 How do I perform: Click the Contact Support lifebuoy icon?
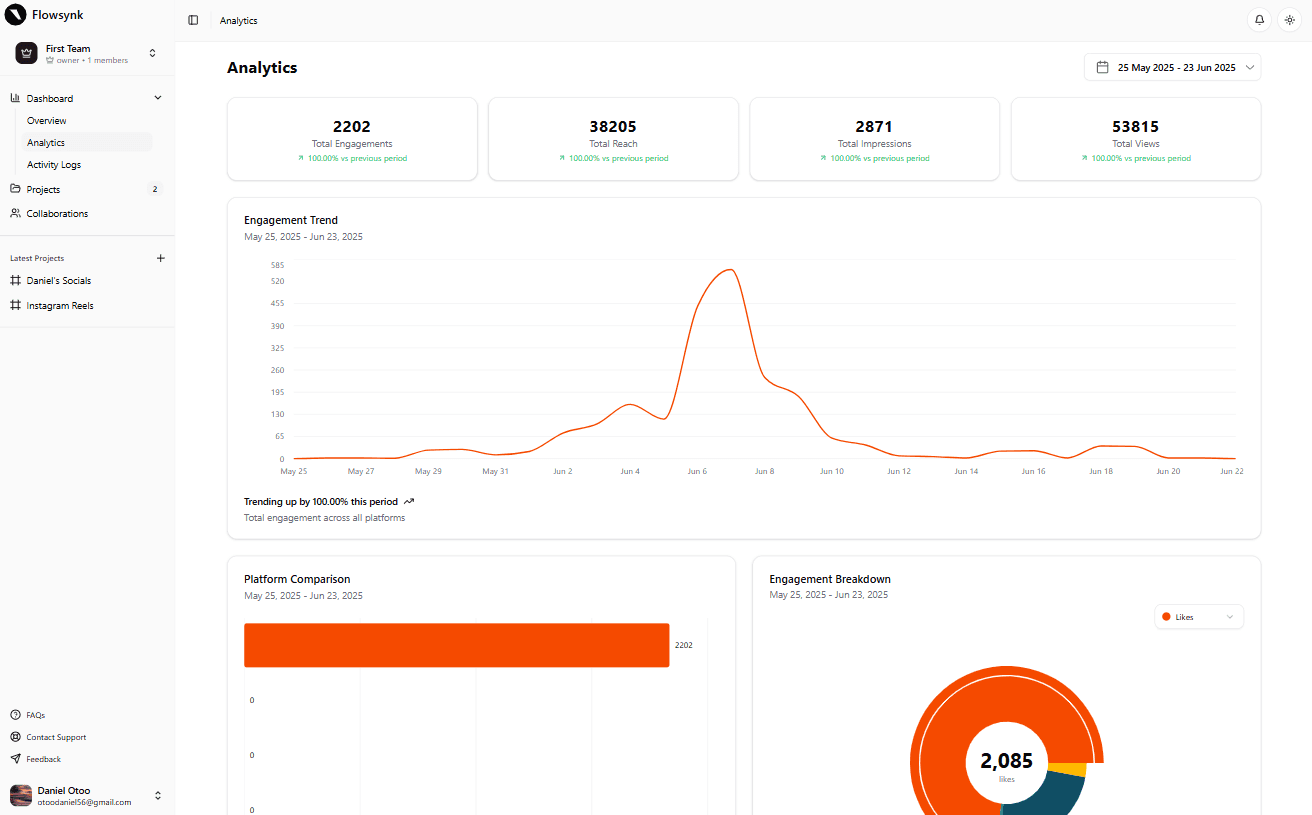coord(14,737)
